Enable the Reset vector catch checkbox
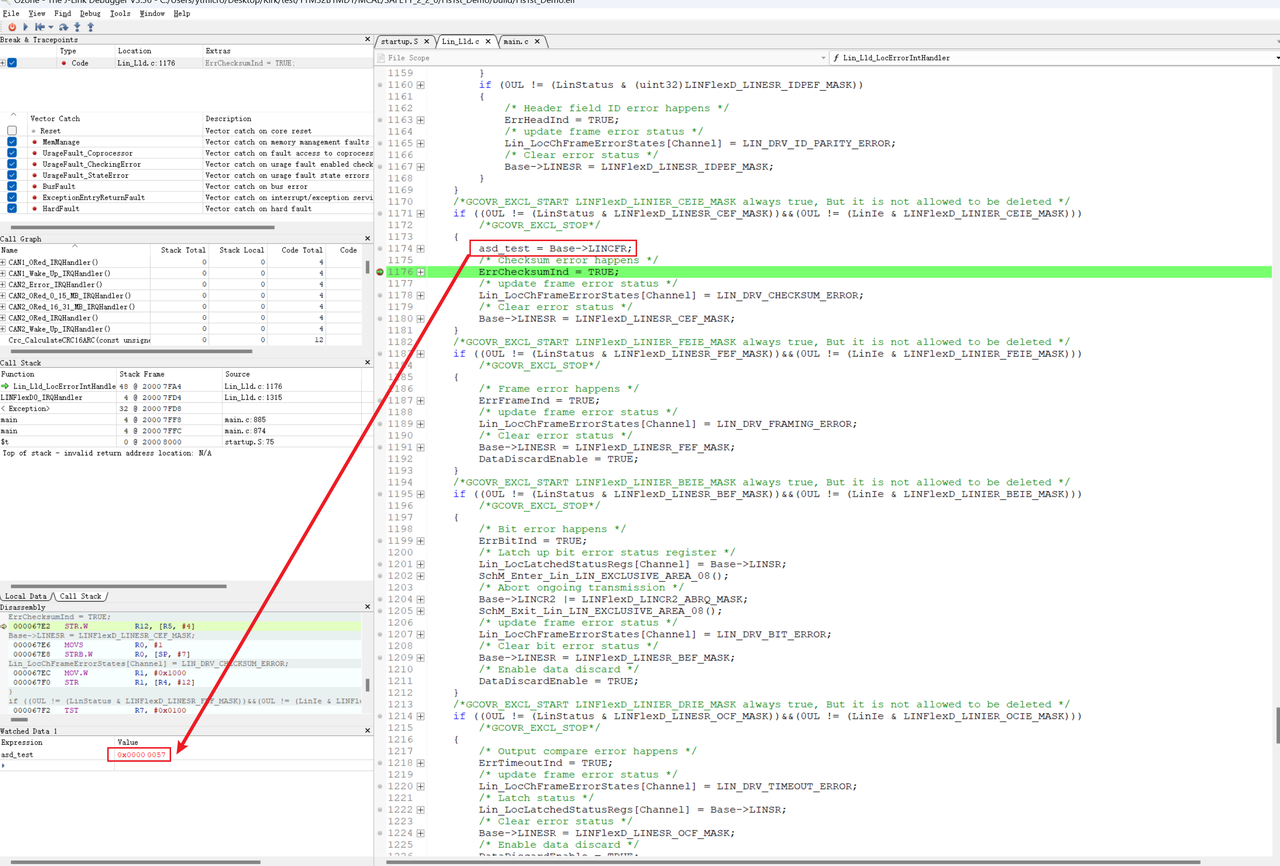This screenshot has width=1280, height=866. click(x=12, y=131)
